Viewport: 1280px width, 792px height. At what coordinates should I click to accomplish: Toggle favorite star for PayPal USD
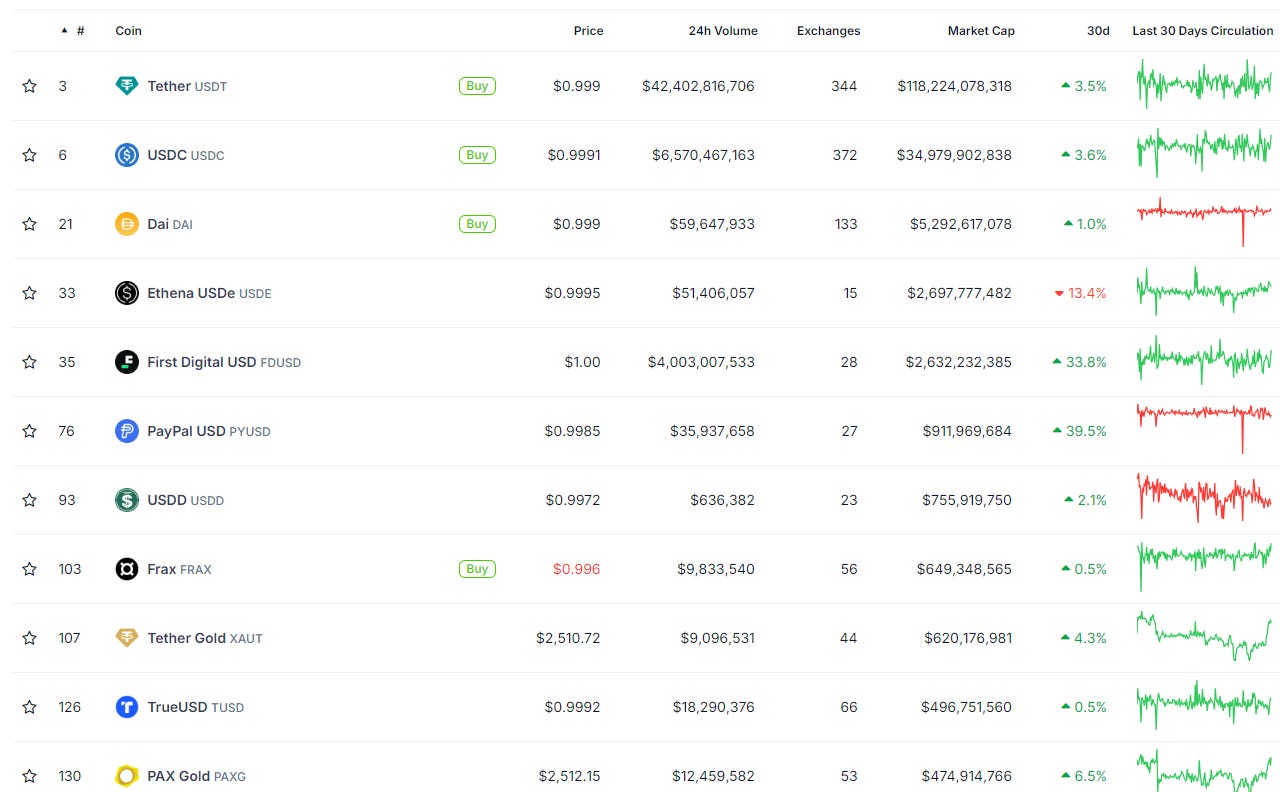click(29, 431)
